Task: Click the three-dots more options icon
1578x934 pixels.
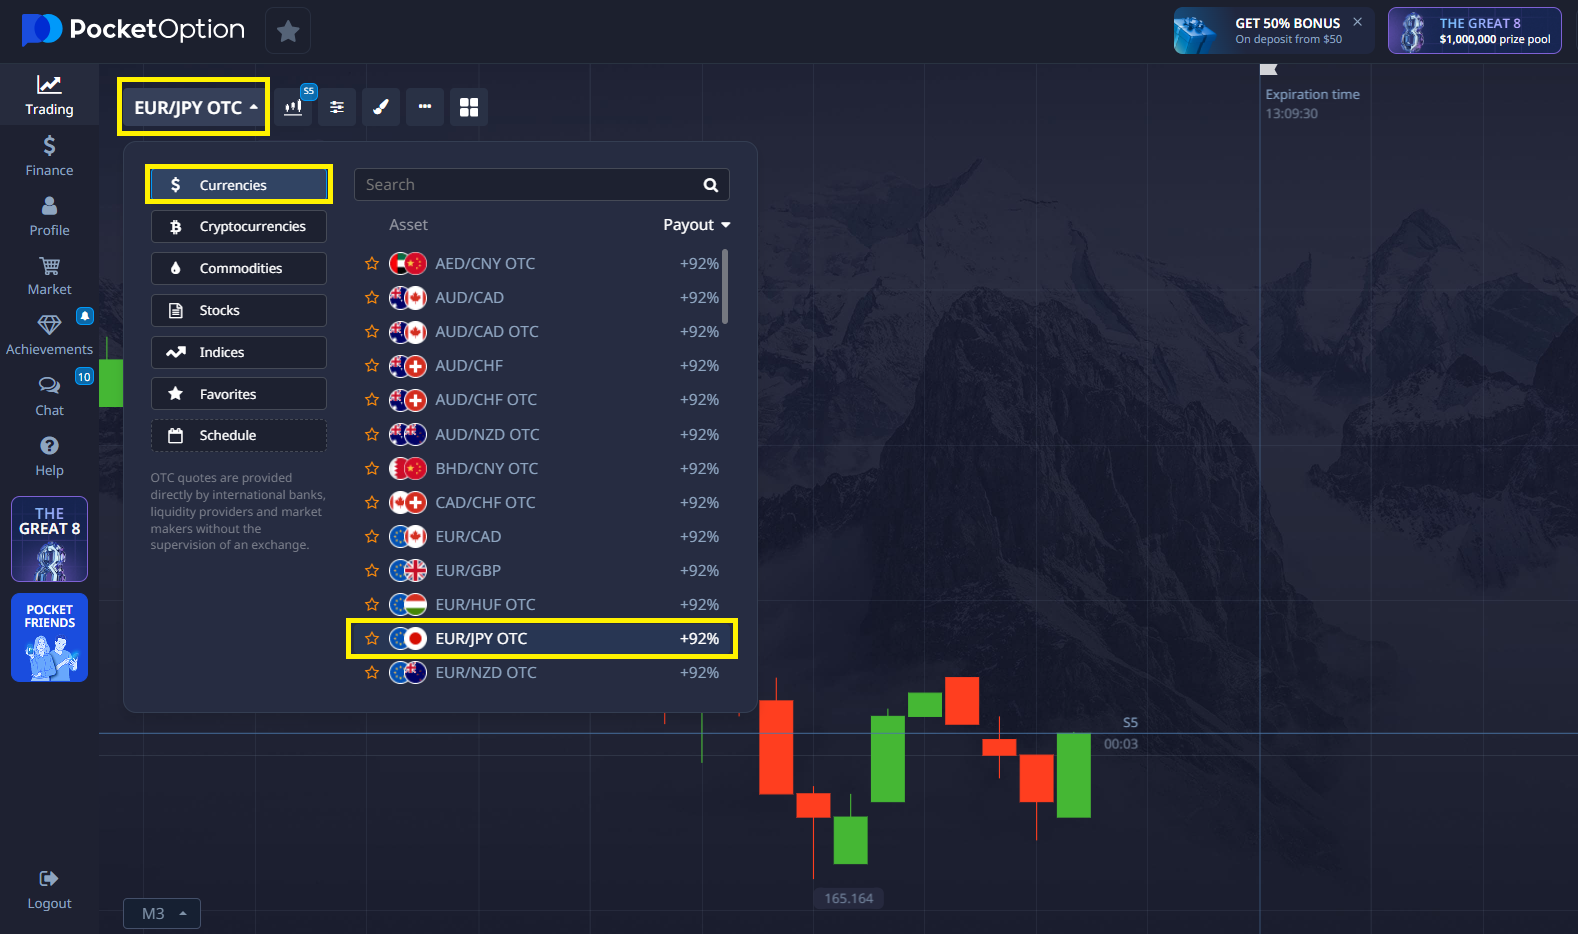Action: (x=425, y=107)
